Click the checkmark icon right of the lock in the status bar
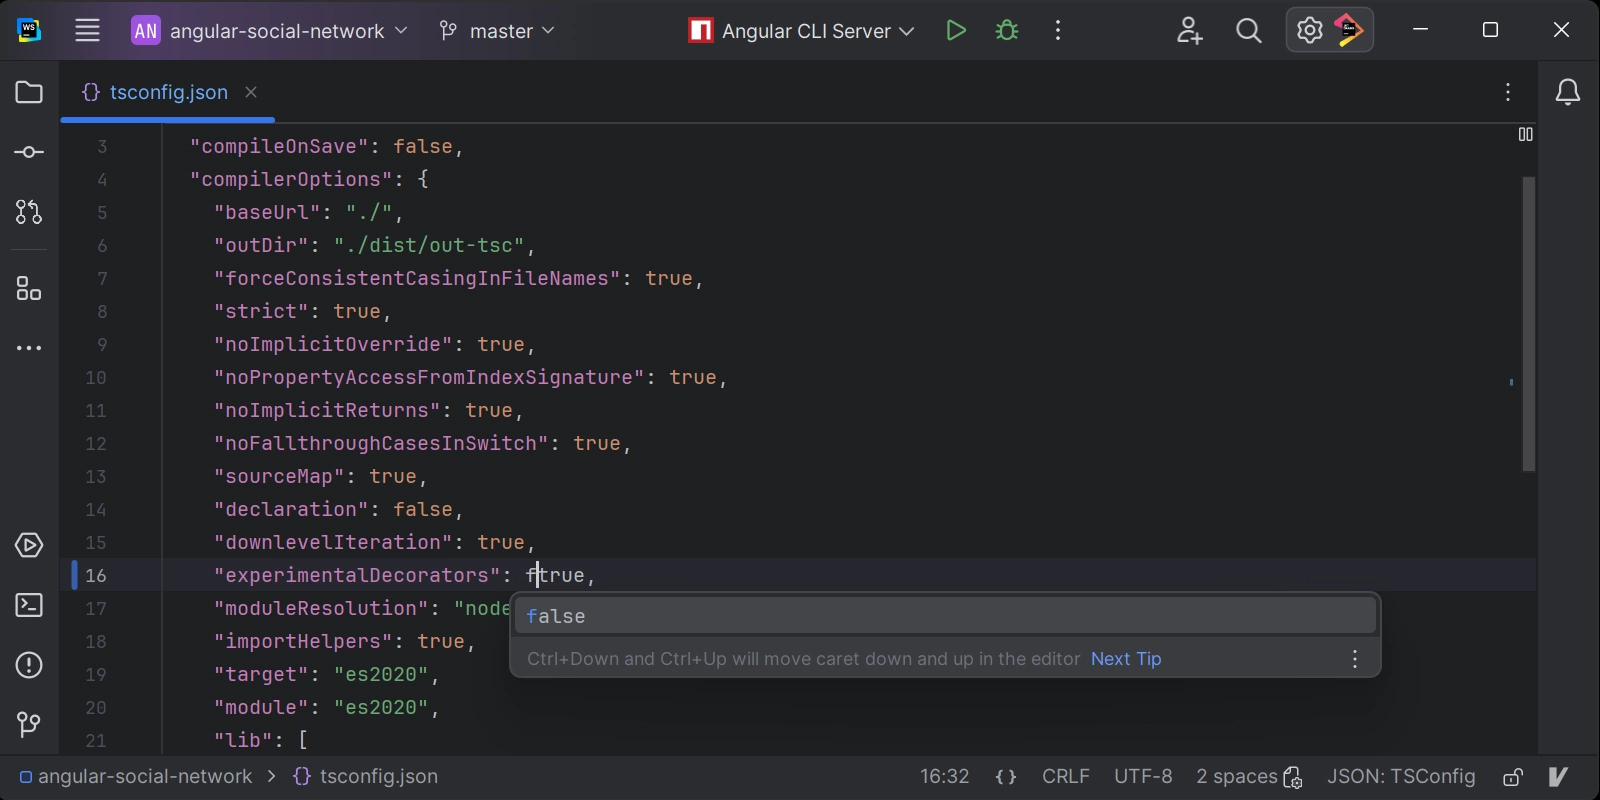Screen dimensions: 1600x800 click(1558, 776)
